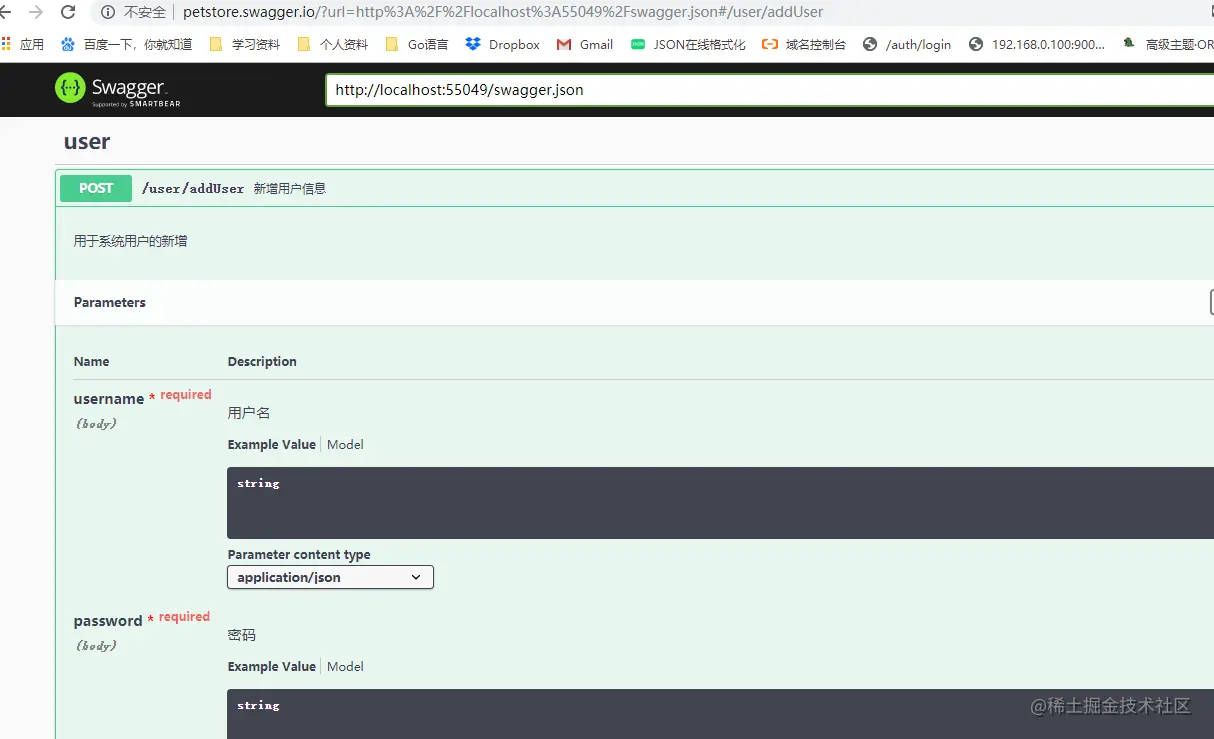The width and height of the screenshot is (1214, 739).
Task: Switch to Model view for username
Action: coord(345,444)
